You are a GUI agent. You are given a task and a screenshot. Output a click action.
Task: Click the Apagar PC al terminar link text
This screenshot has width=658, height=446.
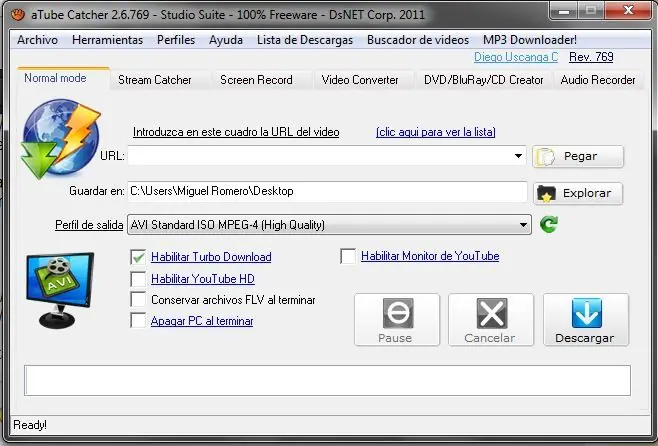point(202,321)
